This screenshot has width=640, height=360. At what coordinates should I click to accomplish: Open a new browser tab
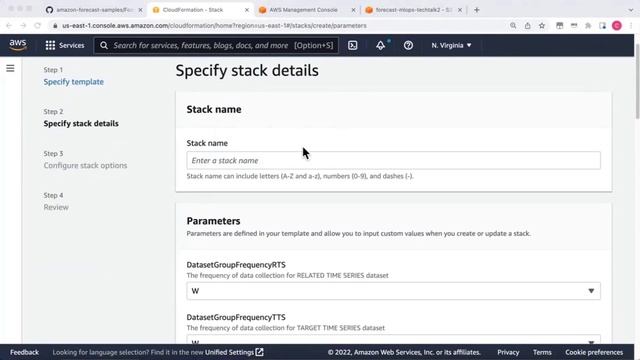click(x=477, y=10)
